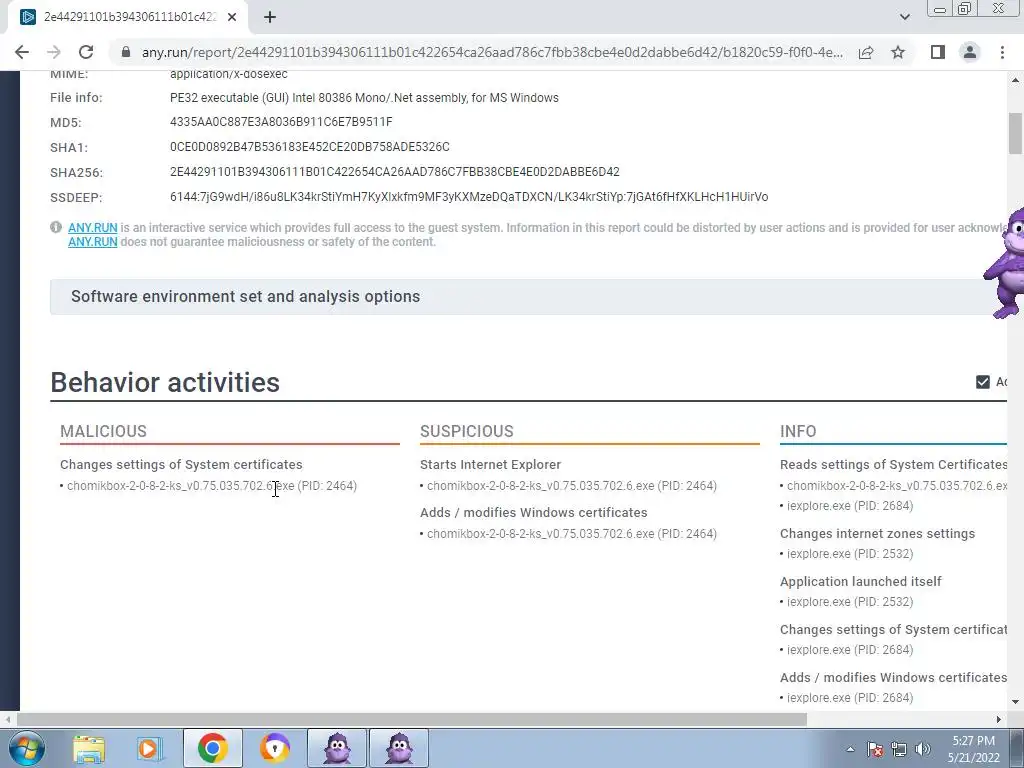Screen dimensions: 1024x768
Task: Toggle the checkbox beside Behavior activities
Action: (x=982, y=382)
